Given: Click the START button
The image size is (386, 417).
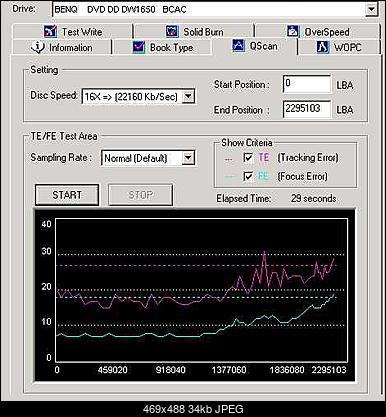Looking at the screenshot, I should [x=67, y=195].
